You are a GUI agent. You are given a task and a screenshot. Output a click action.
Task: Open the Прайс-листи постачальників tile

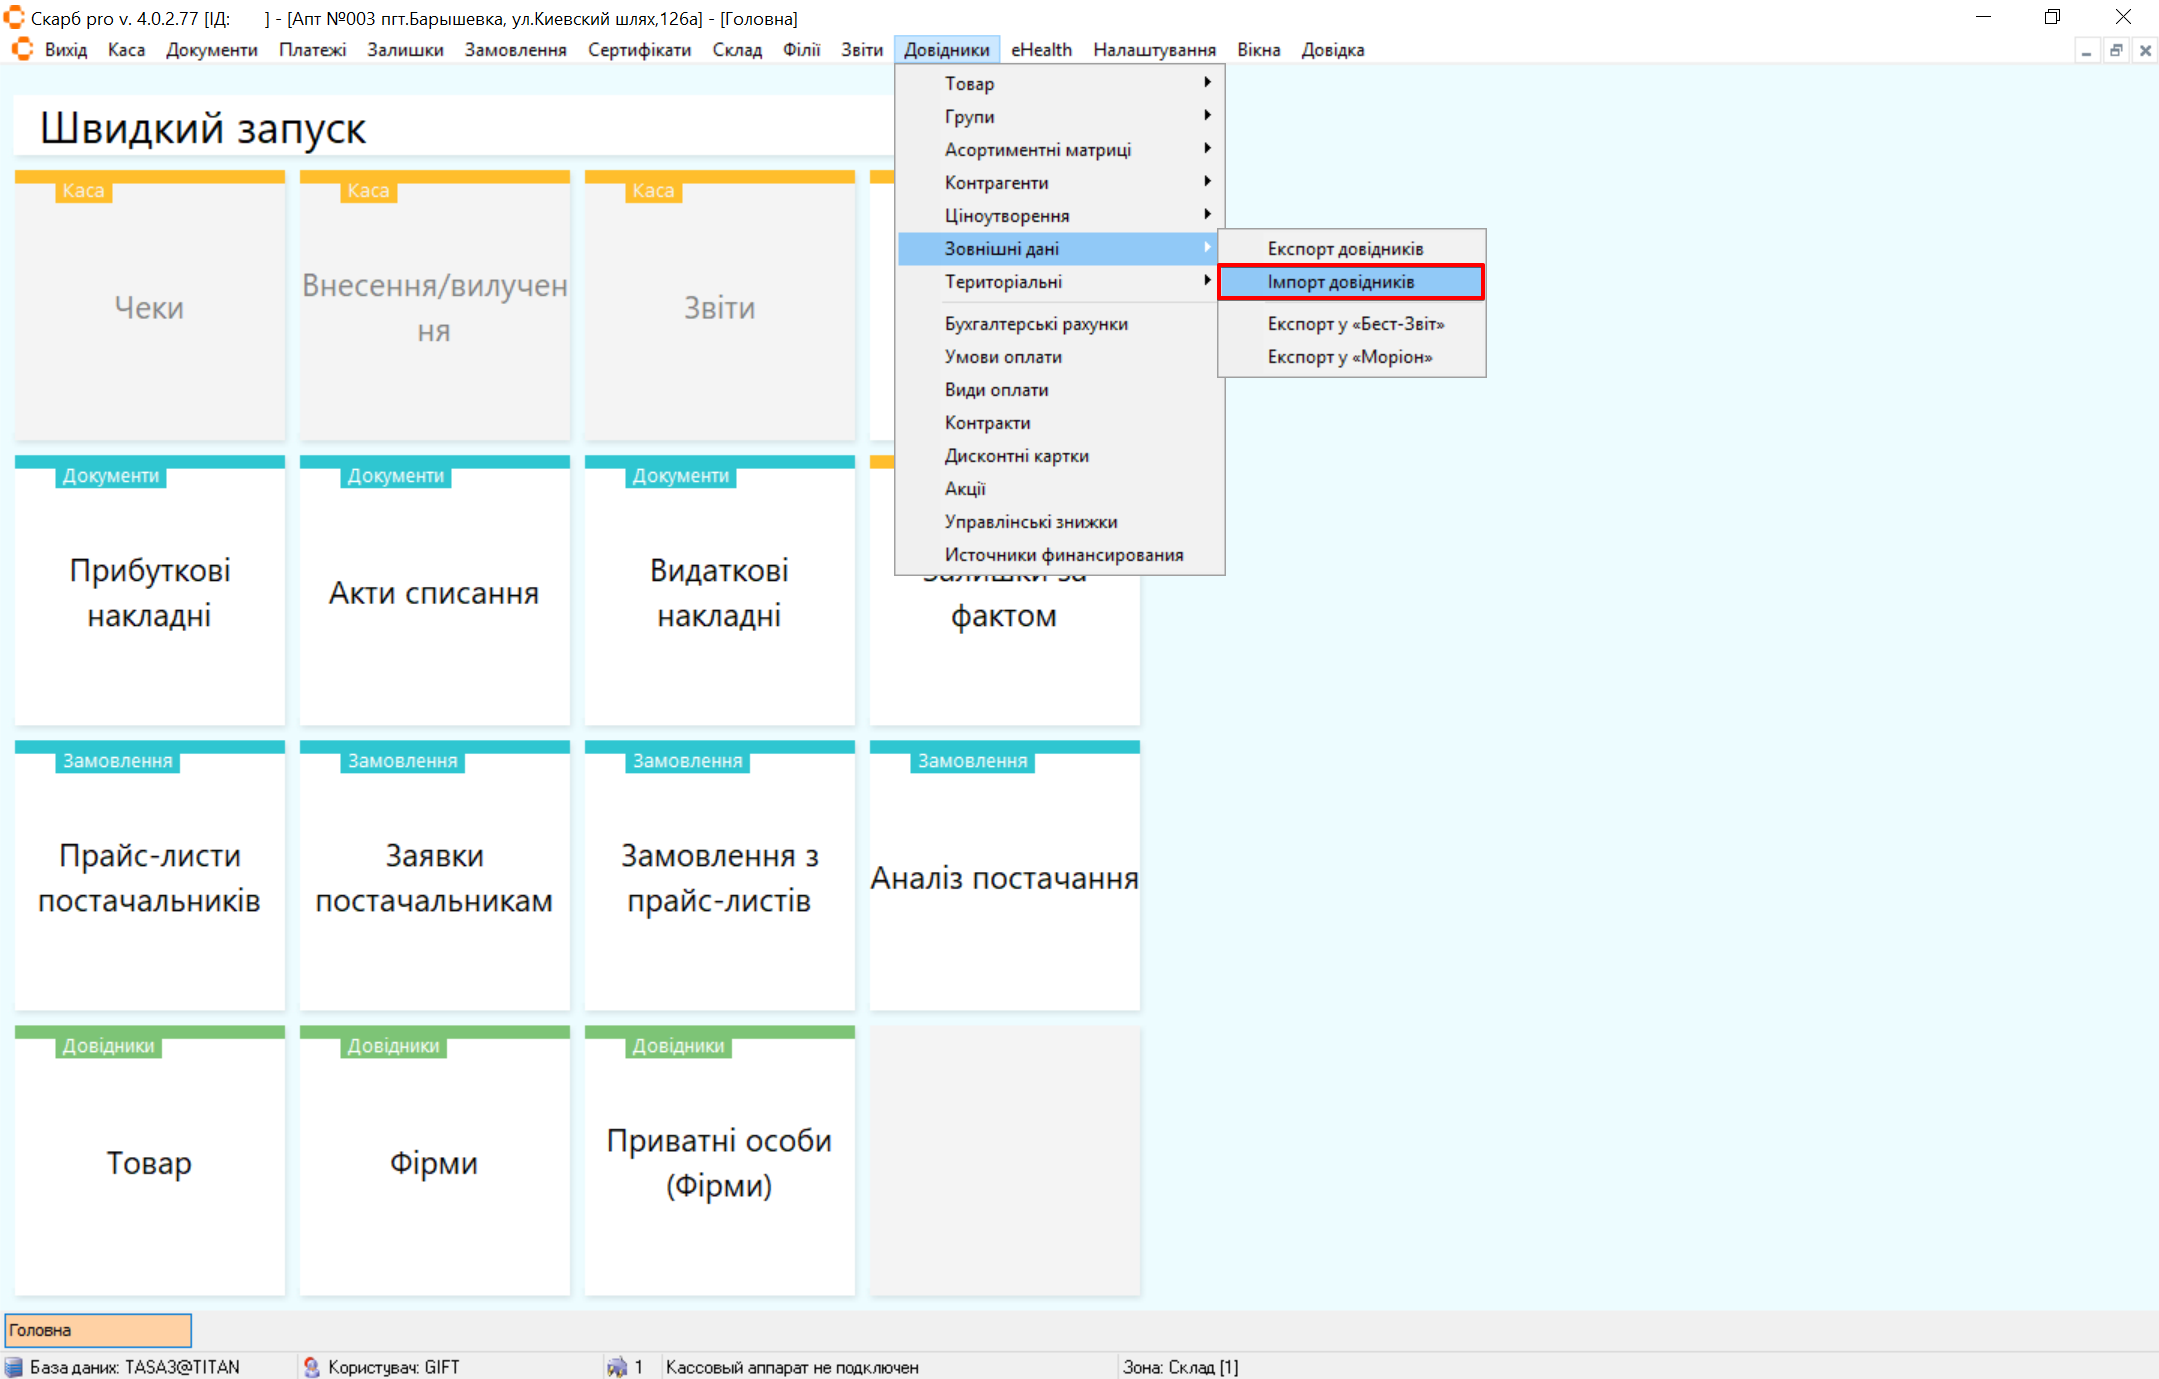[150, 877]
